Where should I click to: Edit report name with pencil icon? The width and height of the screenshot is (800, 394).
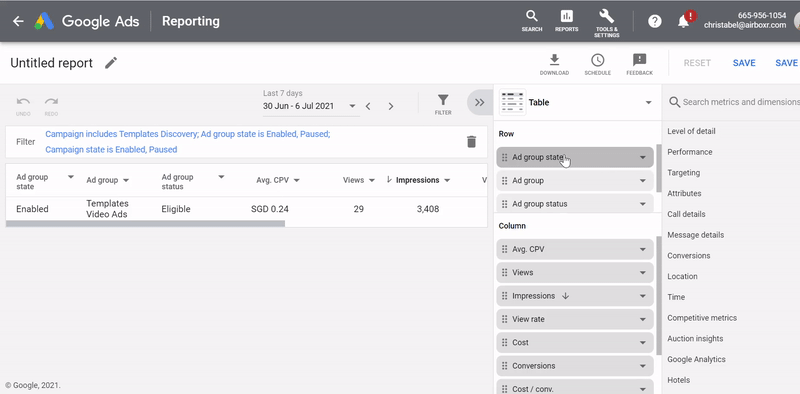pyautogui.click(x=111, y=63)
